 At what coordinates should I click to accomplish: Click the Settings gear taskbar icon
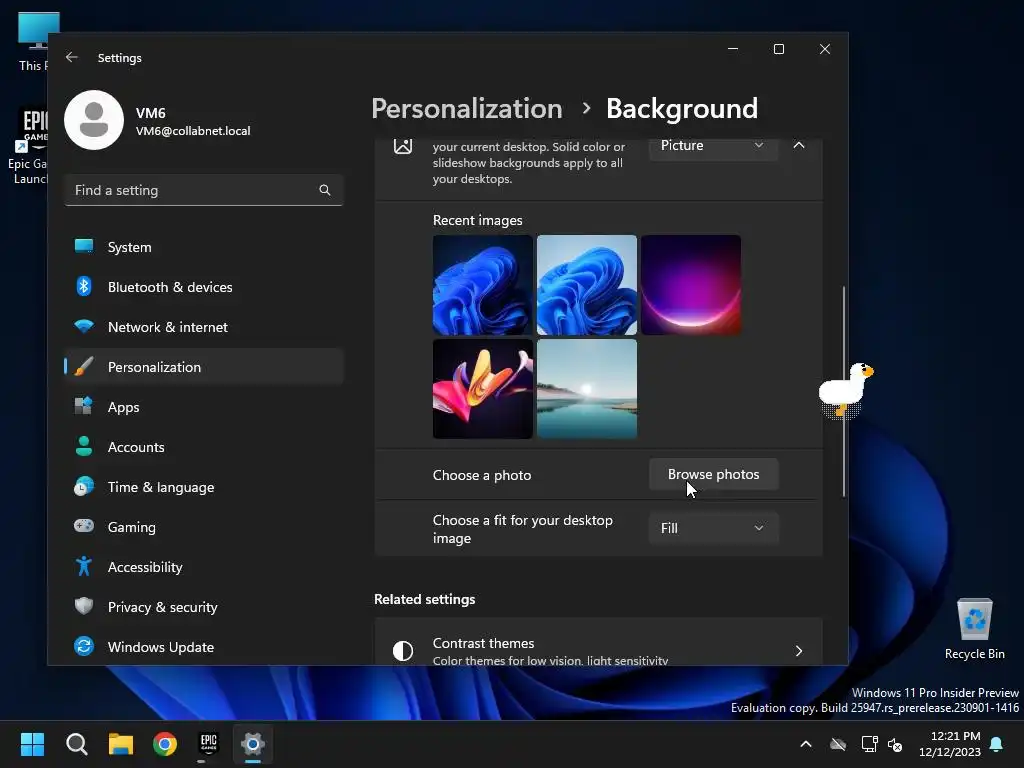tap(253, 744)
